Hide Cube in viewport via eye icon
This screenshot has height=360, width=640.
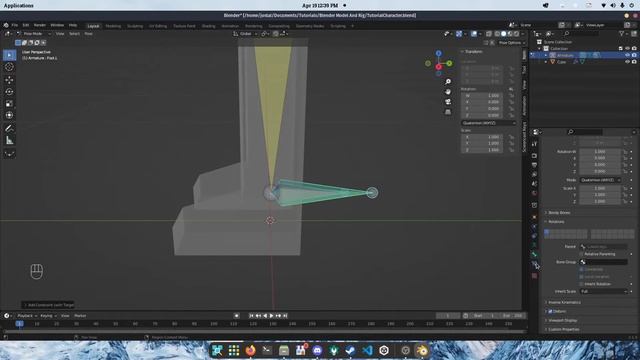pos(627,62)
